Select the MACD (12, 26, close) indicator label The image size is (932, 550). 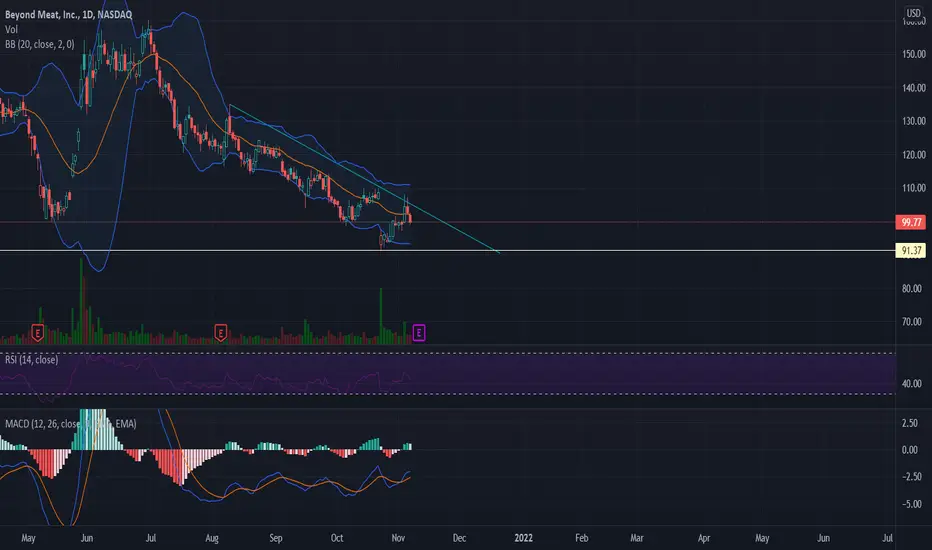[x=71, y=424]
